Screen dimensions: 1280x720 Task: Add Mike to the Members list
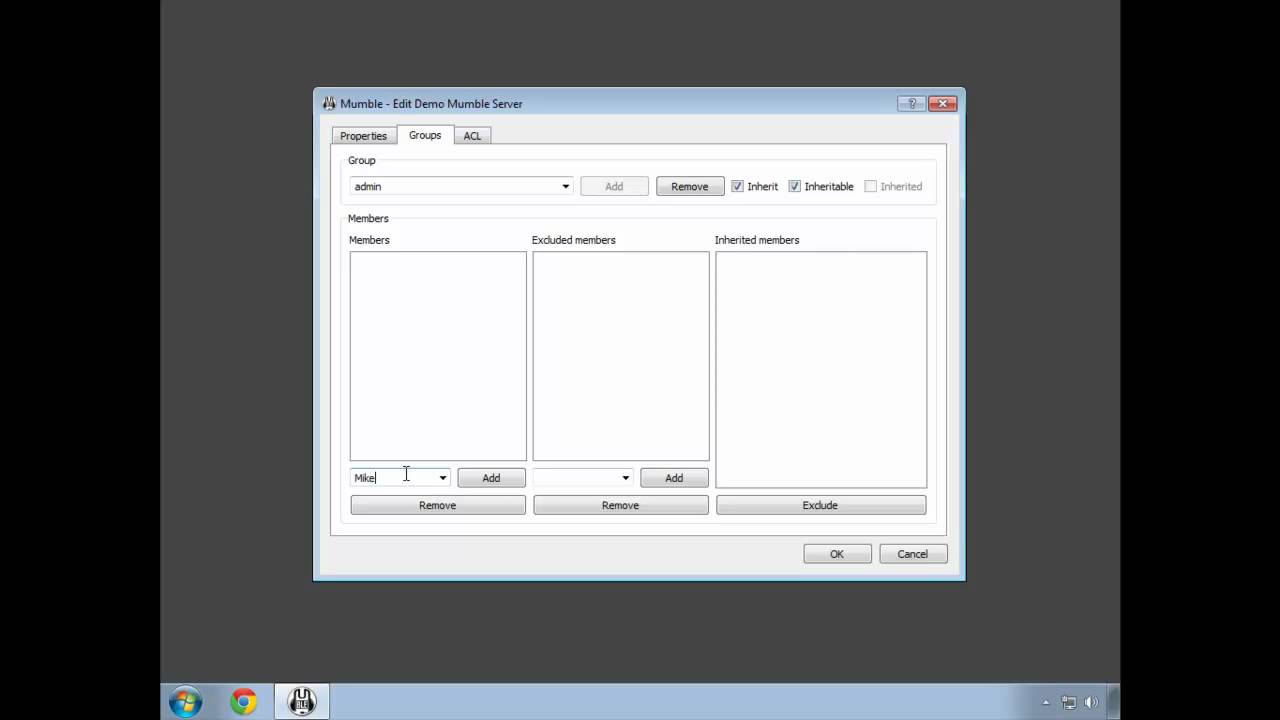pos(491,478)
